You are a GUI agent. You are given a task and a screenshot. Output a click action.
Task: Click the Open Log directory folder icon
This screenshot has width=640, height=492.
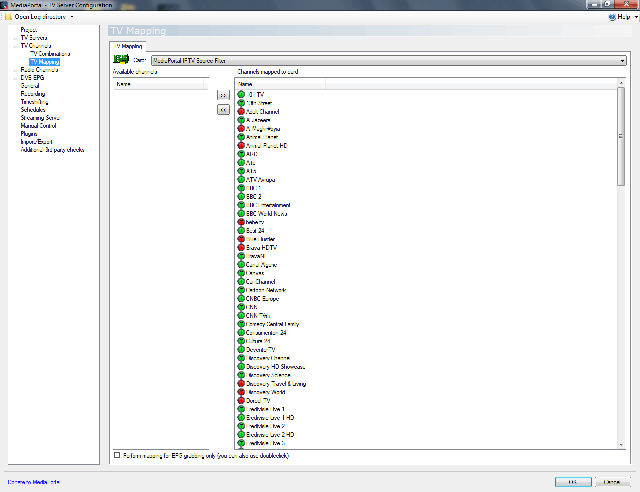coord(8,17)
